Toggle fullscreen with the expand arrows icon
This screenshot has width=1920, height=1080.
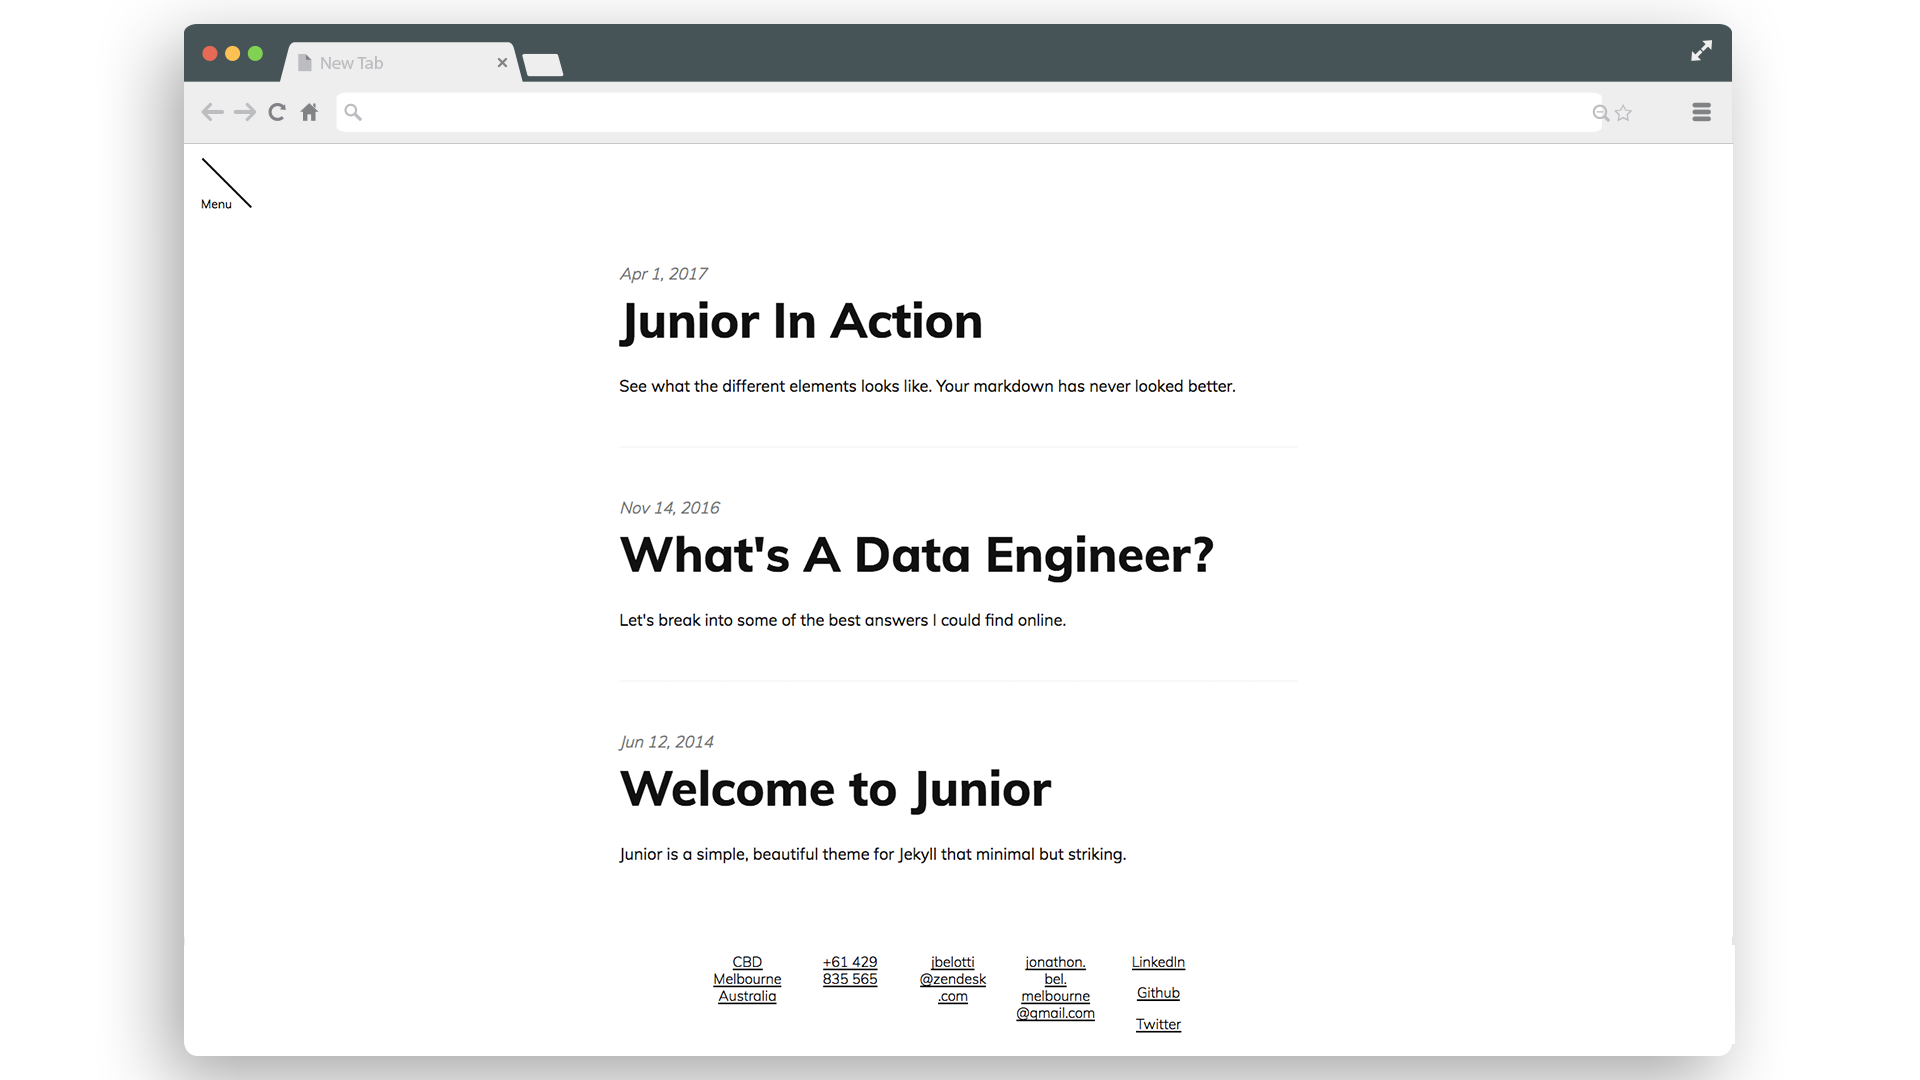point(1701,51)
